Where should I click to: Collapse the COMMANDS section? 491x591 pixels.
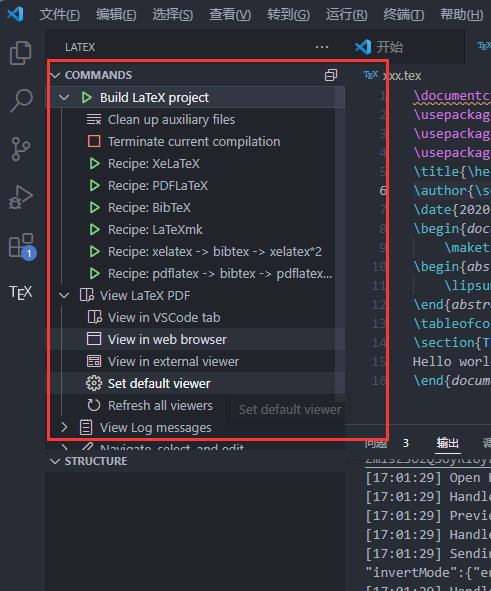[x=55, y=75]
